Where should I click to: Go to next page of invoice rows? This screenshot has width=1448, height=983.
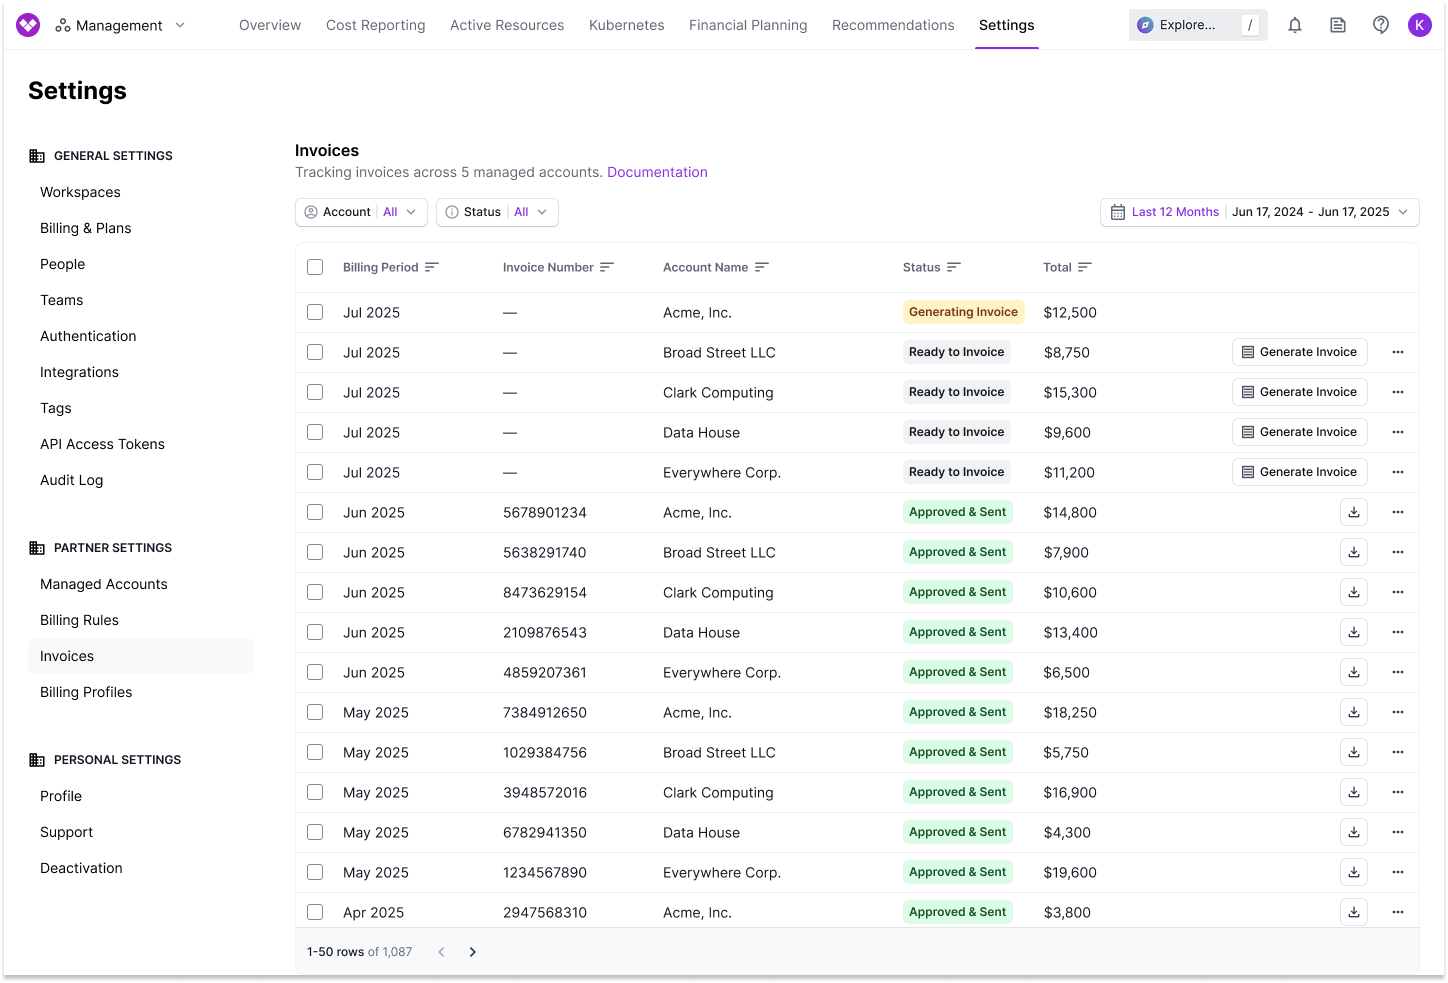473,952
